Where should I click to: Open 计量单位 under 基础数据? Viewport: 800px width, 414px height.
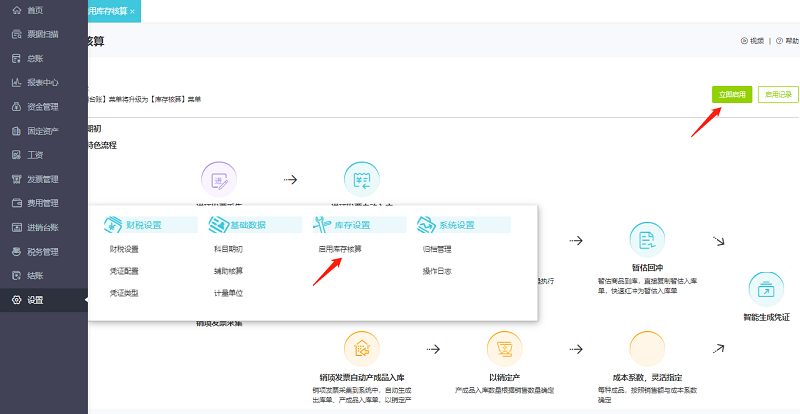tap(228, 293)
